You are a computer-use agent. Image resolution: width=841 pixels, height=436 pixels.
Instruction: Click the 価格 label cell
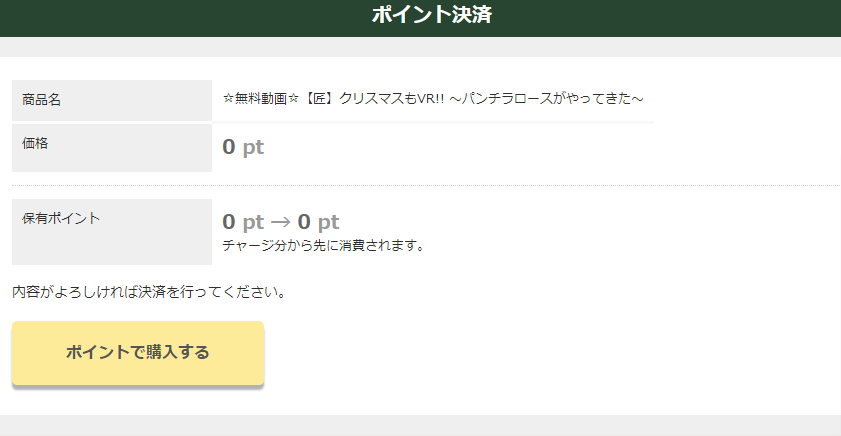pyautogui.click(x=112, y=148)
